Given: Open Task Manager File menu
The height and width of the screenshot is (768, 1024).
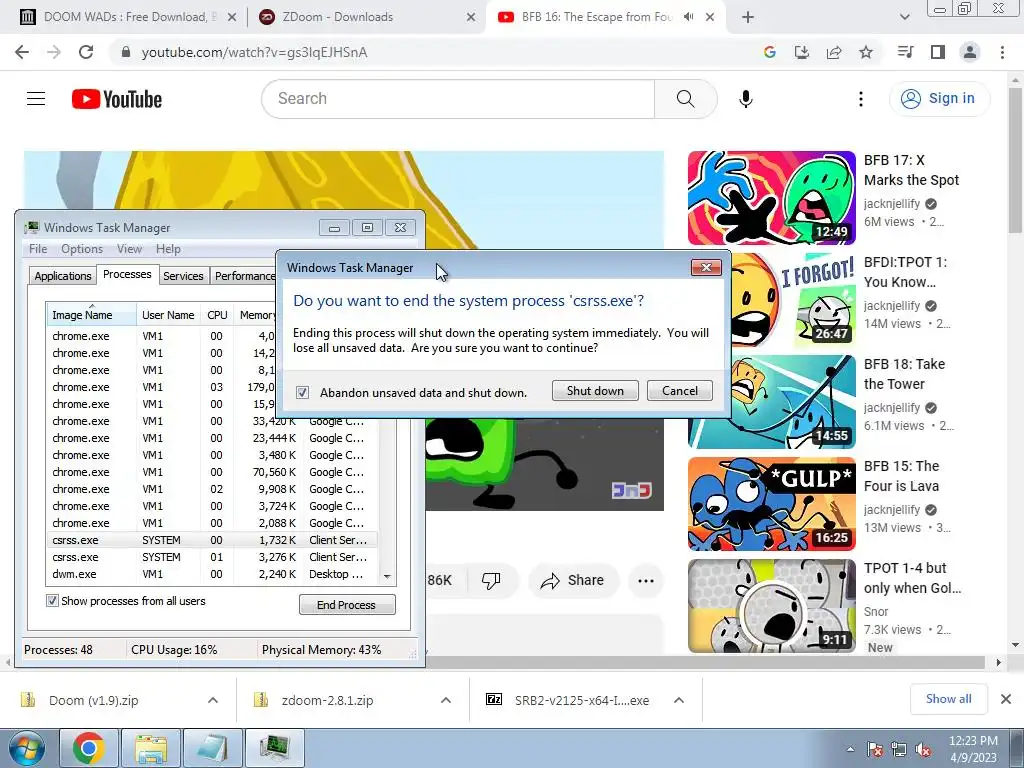Looking at the screenshot, I should click(38, 249).
